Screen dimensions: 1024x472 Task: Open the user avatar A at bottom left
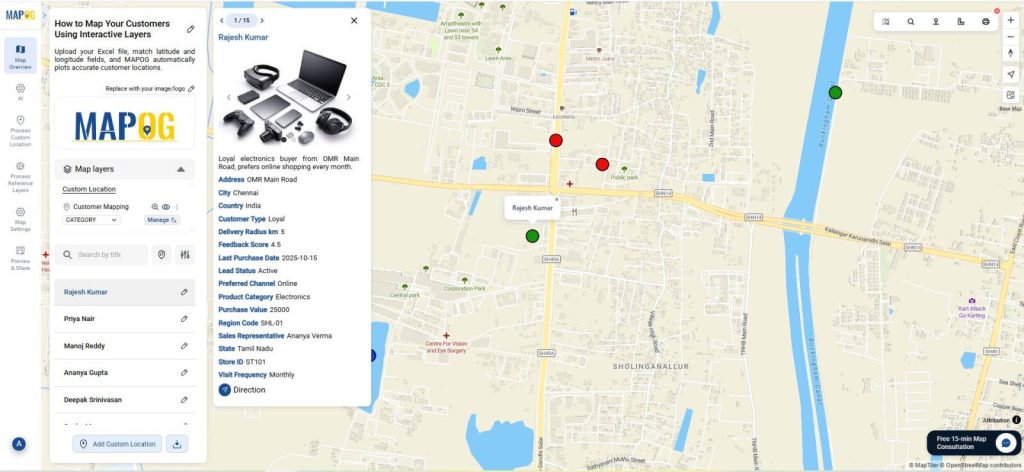(19, 444)
